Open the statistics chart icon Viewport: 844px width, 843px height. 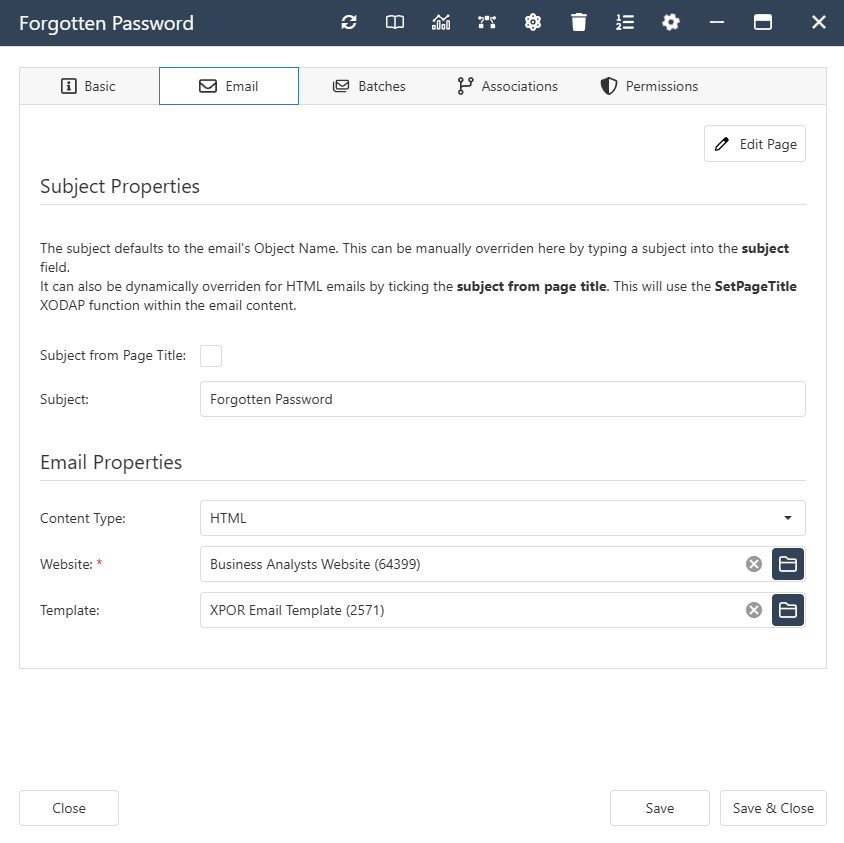(x=440, y=22)
